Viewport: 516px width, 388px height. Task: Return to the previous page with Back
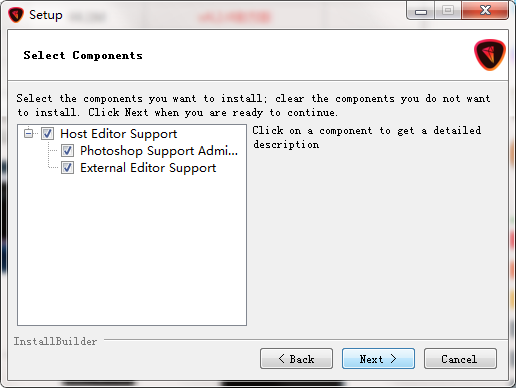pyautogui.click(x=296, y=359)
